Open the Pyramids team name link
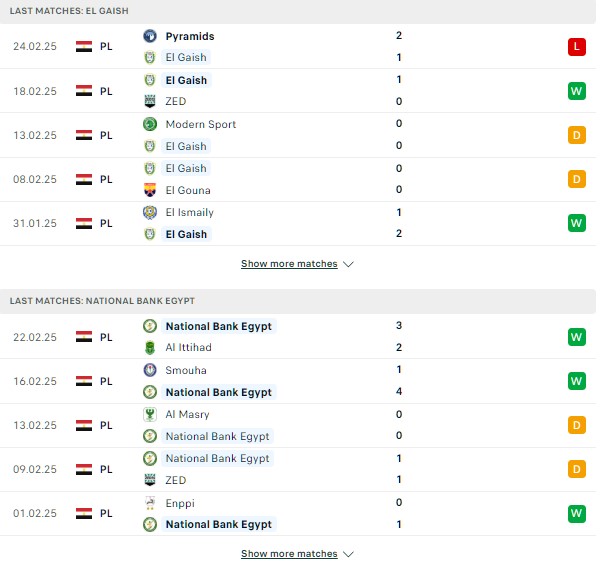The height and width of the screenshot is (571, 600). (x=190, y=36)
